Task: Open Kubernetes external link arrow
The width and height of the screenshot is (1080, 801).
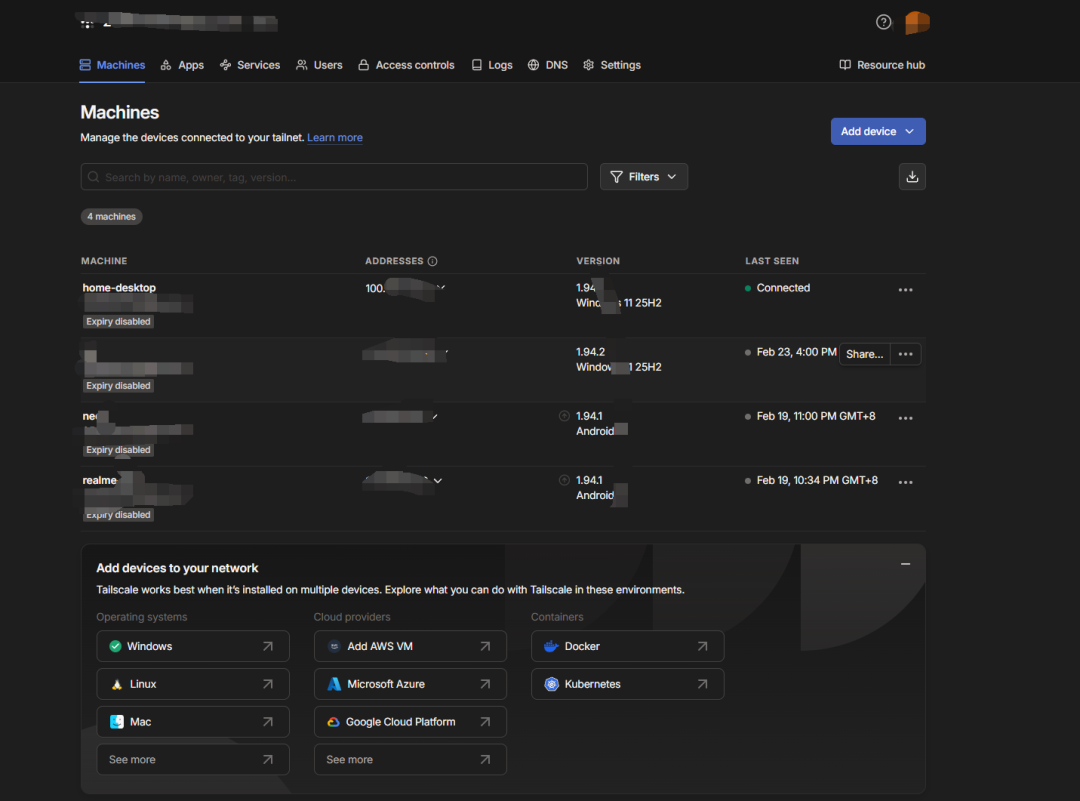Action: (x=702, y=684)
